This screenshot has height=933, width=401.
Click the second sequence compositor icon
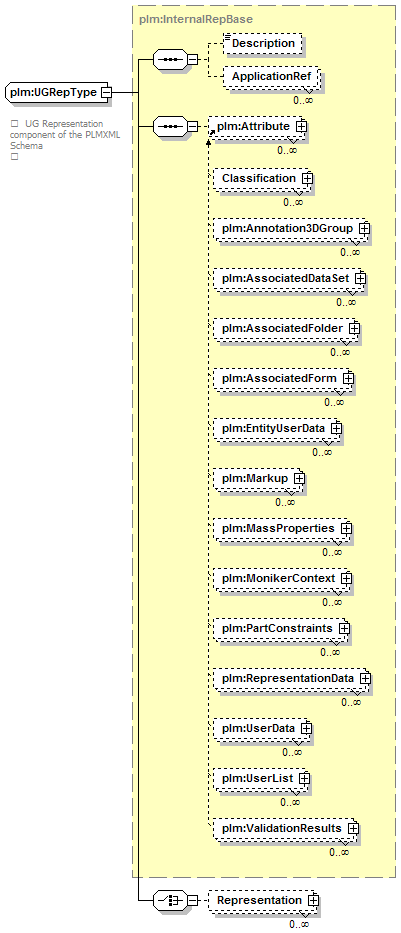coord(170,126)
